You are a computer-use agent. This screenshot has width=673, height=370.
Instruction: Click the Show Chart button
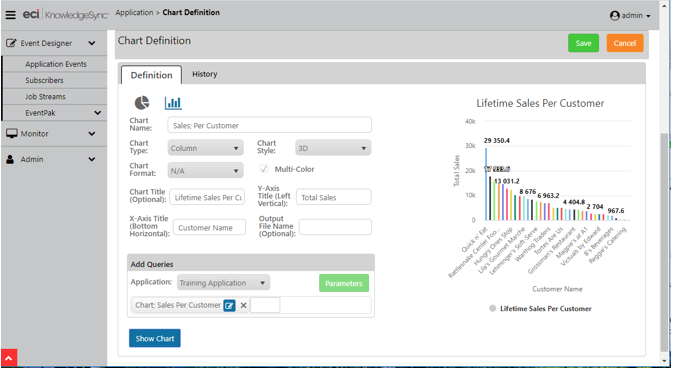coord(155,338)
